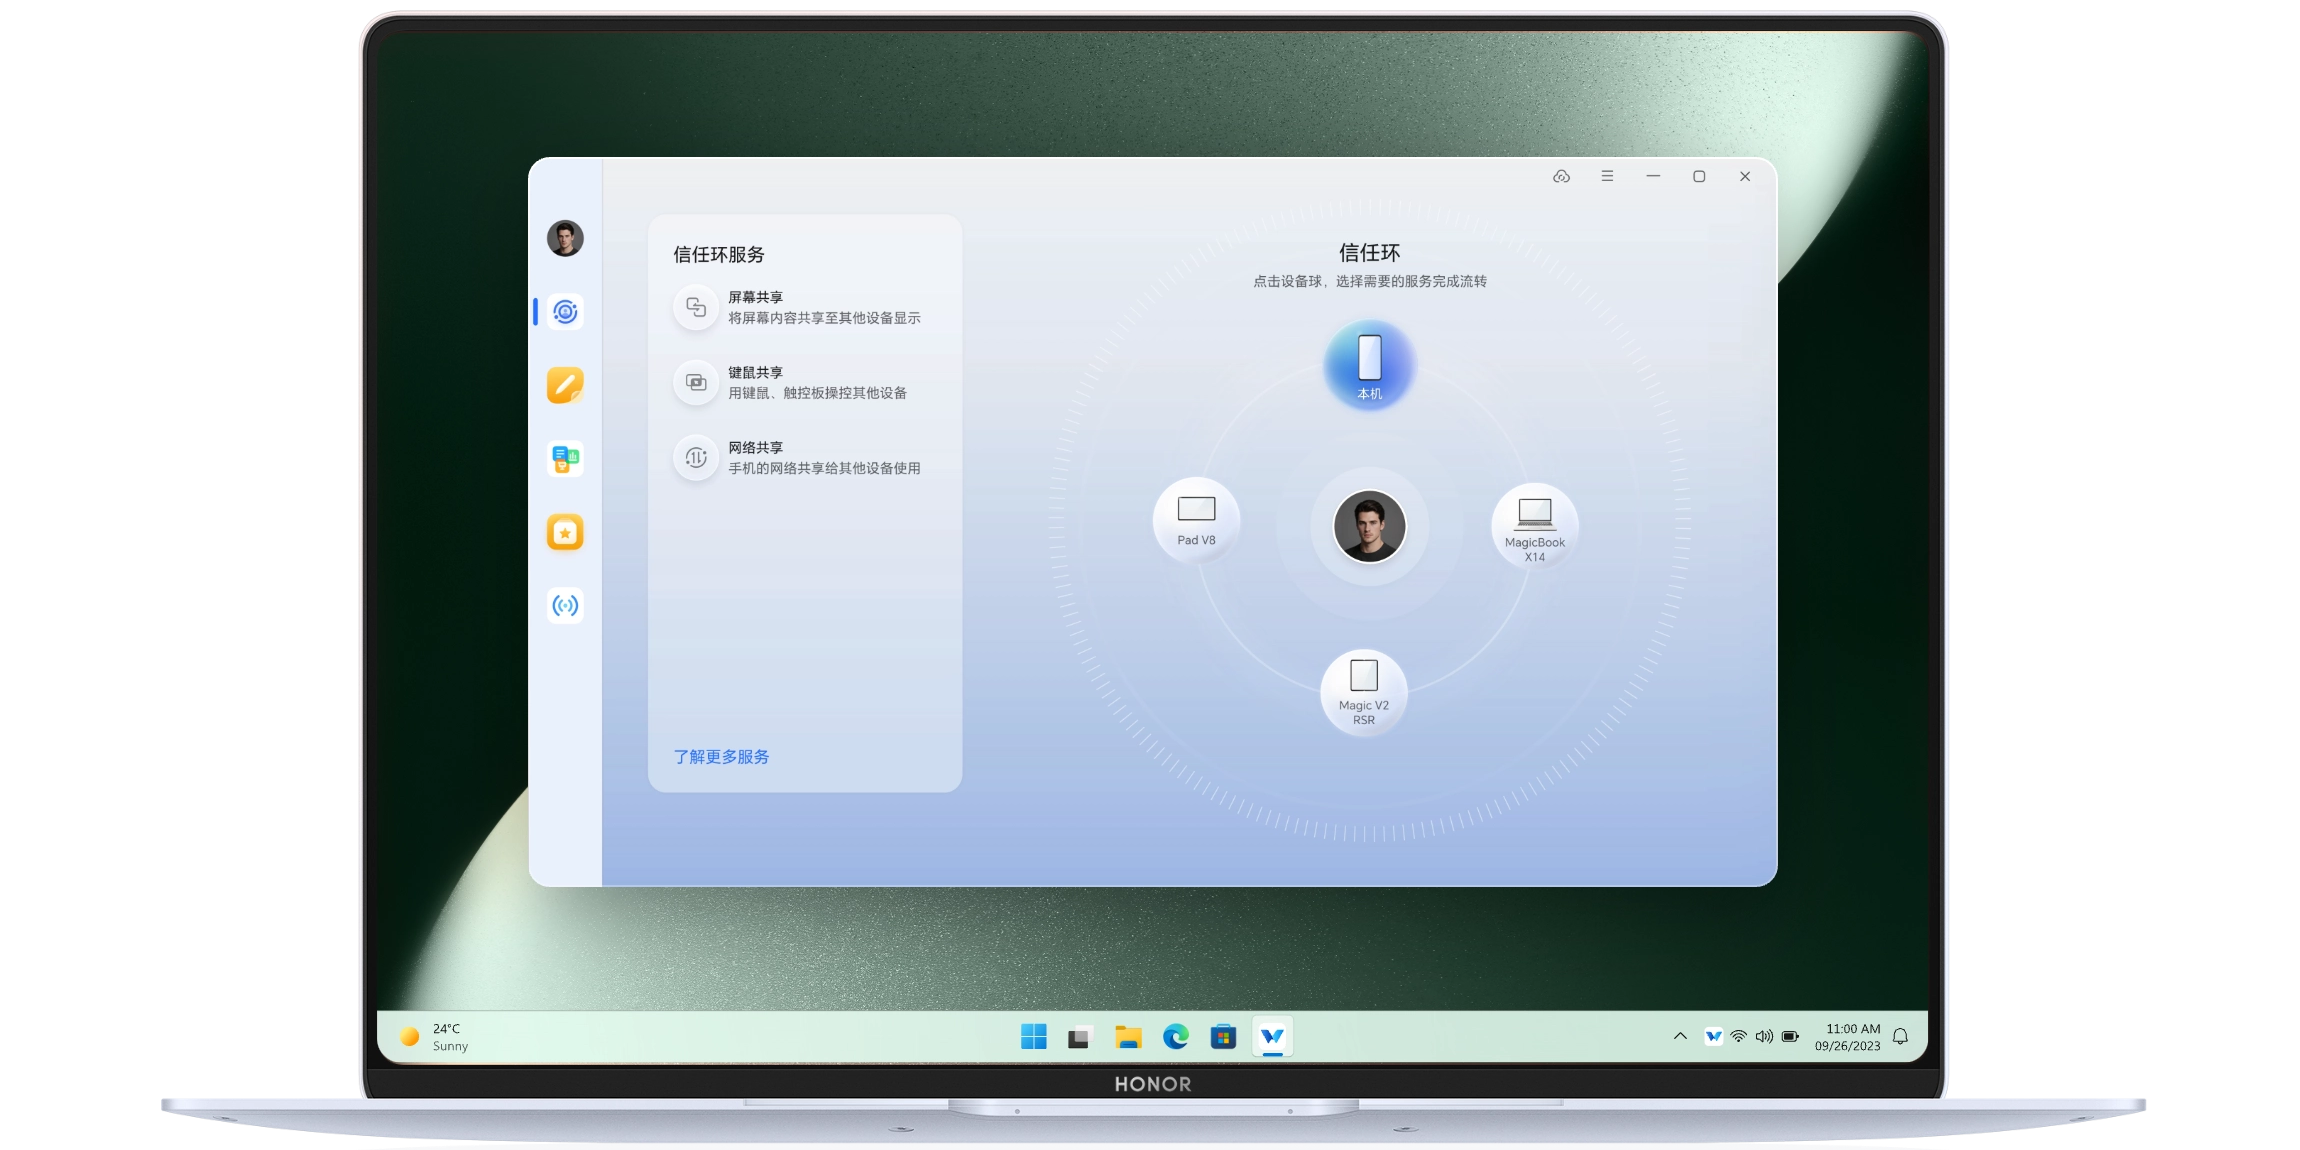Click the documents app sidebar icon
This screenshot has height=1150, width=2300.
coord(565,459)
